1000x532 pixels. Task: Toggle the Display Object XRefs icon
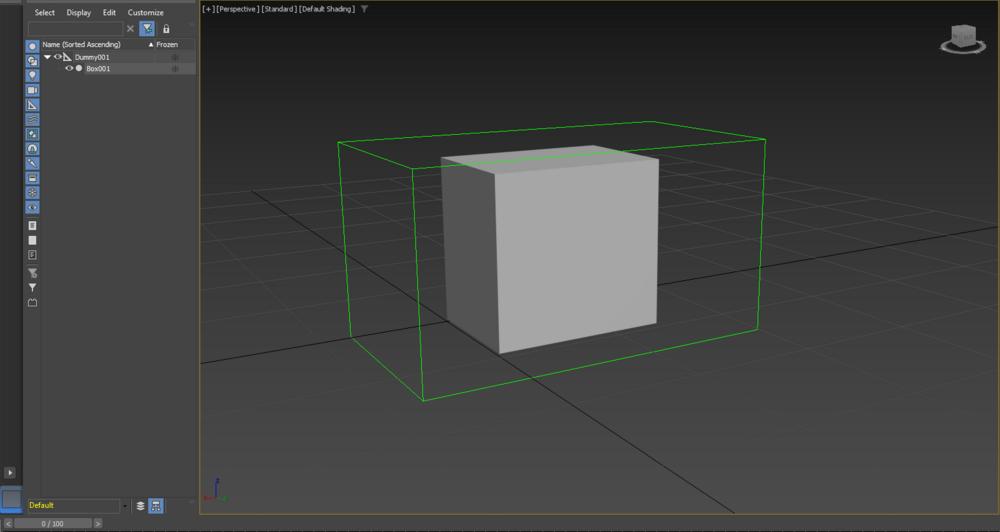[x=33, y=149]
